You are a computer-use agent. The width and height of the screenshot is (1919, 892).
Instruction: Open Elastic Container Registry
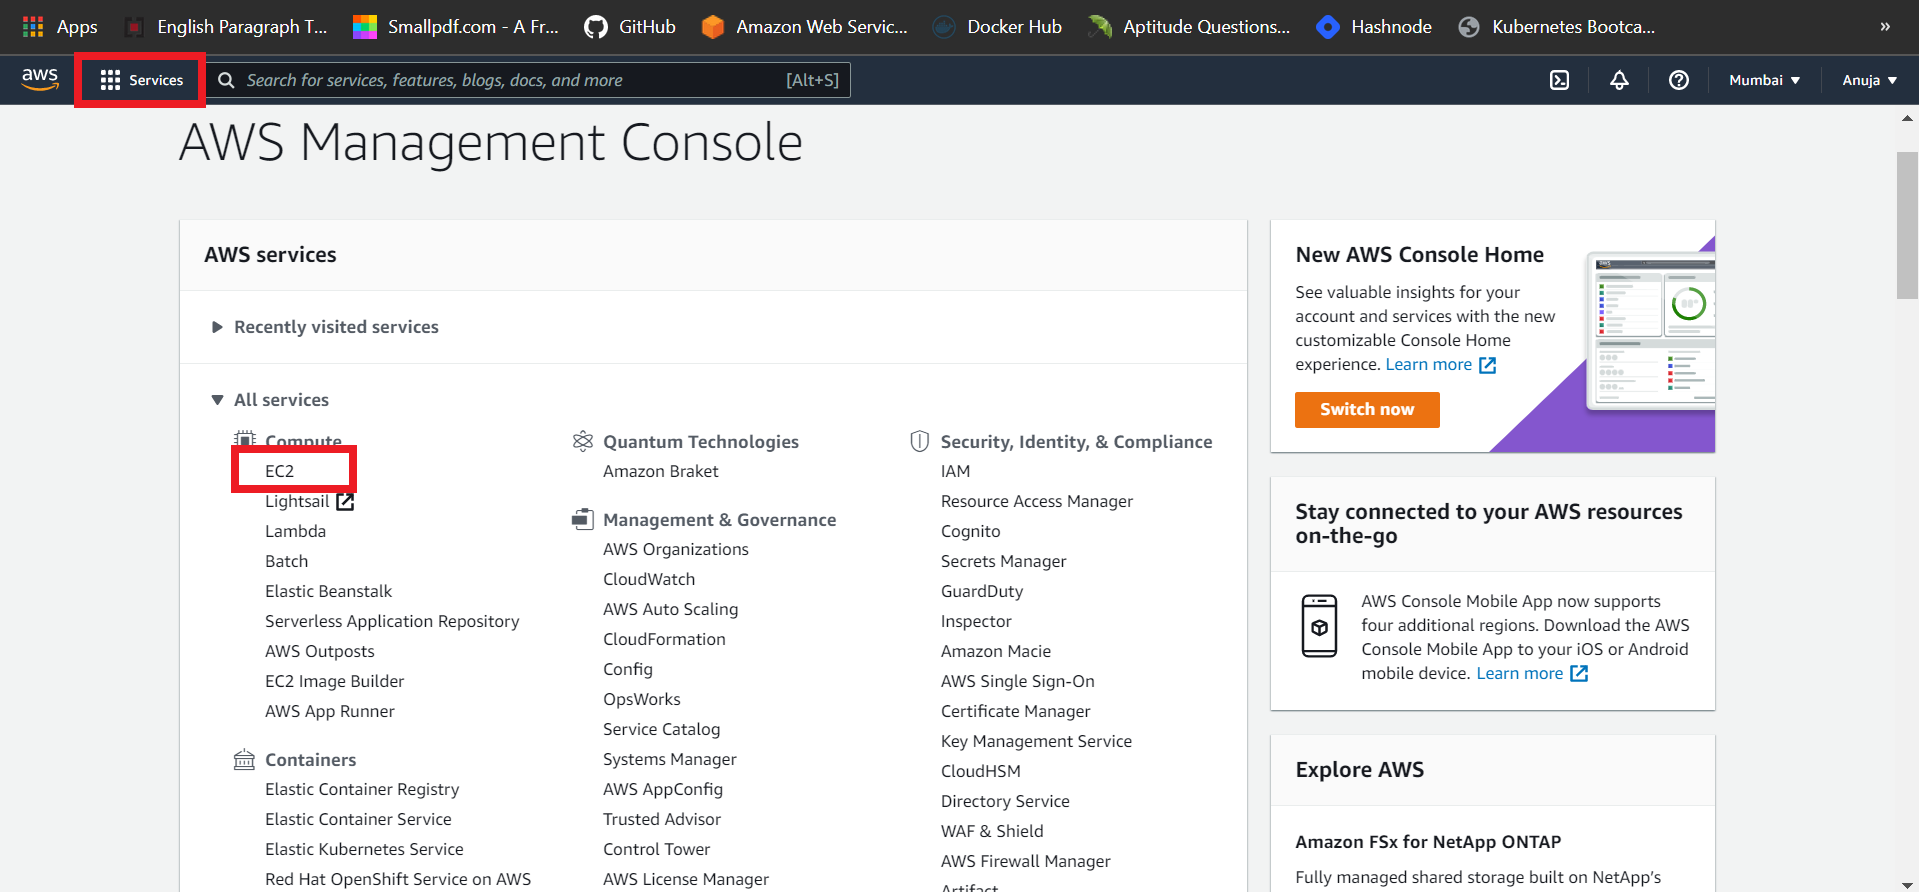[x=362, y=789]
